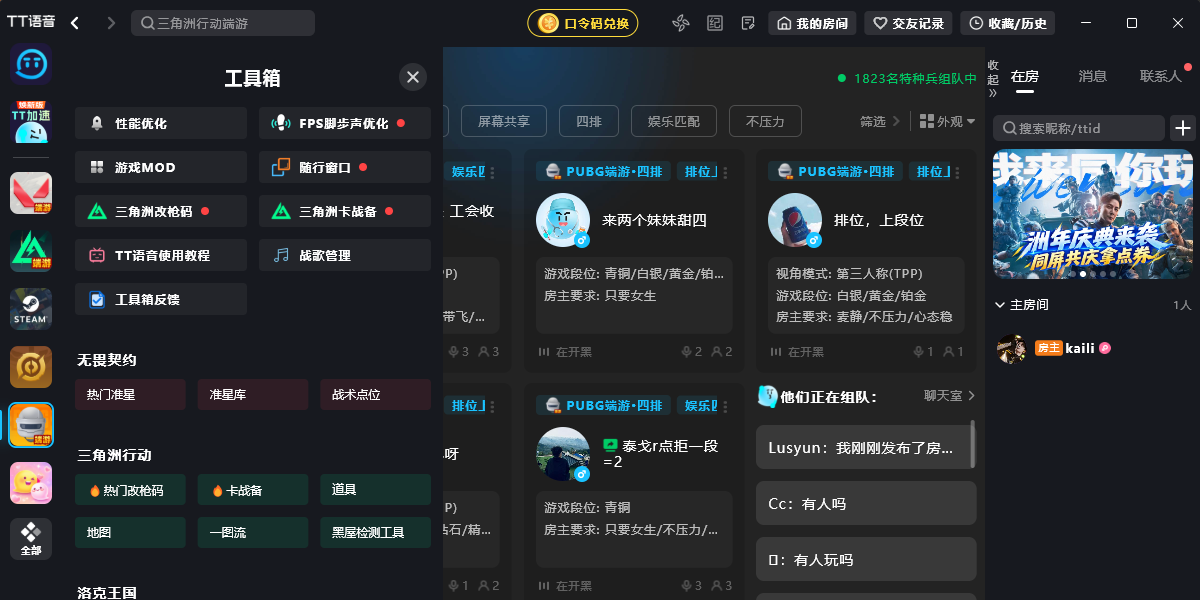The image size is (1200, 600).
Task: Open 我的房间
Action: coord(812,23)
